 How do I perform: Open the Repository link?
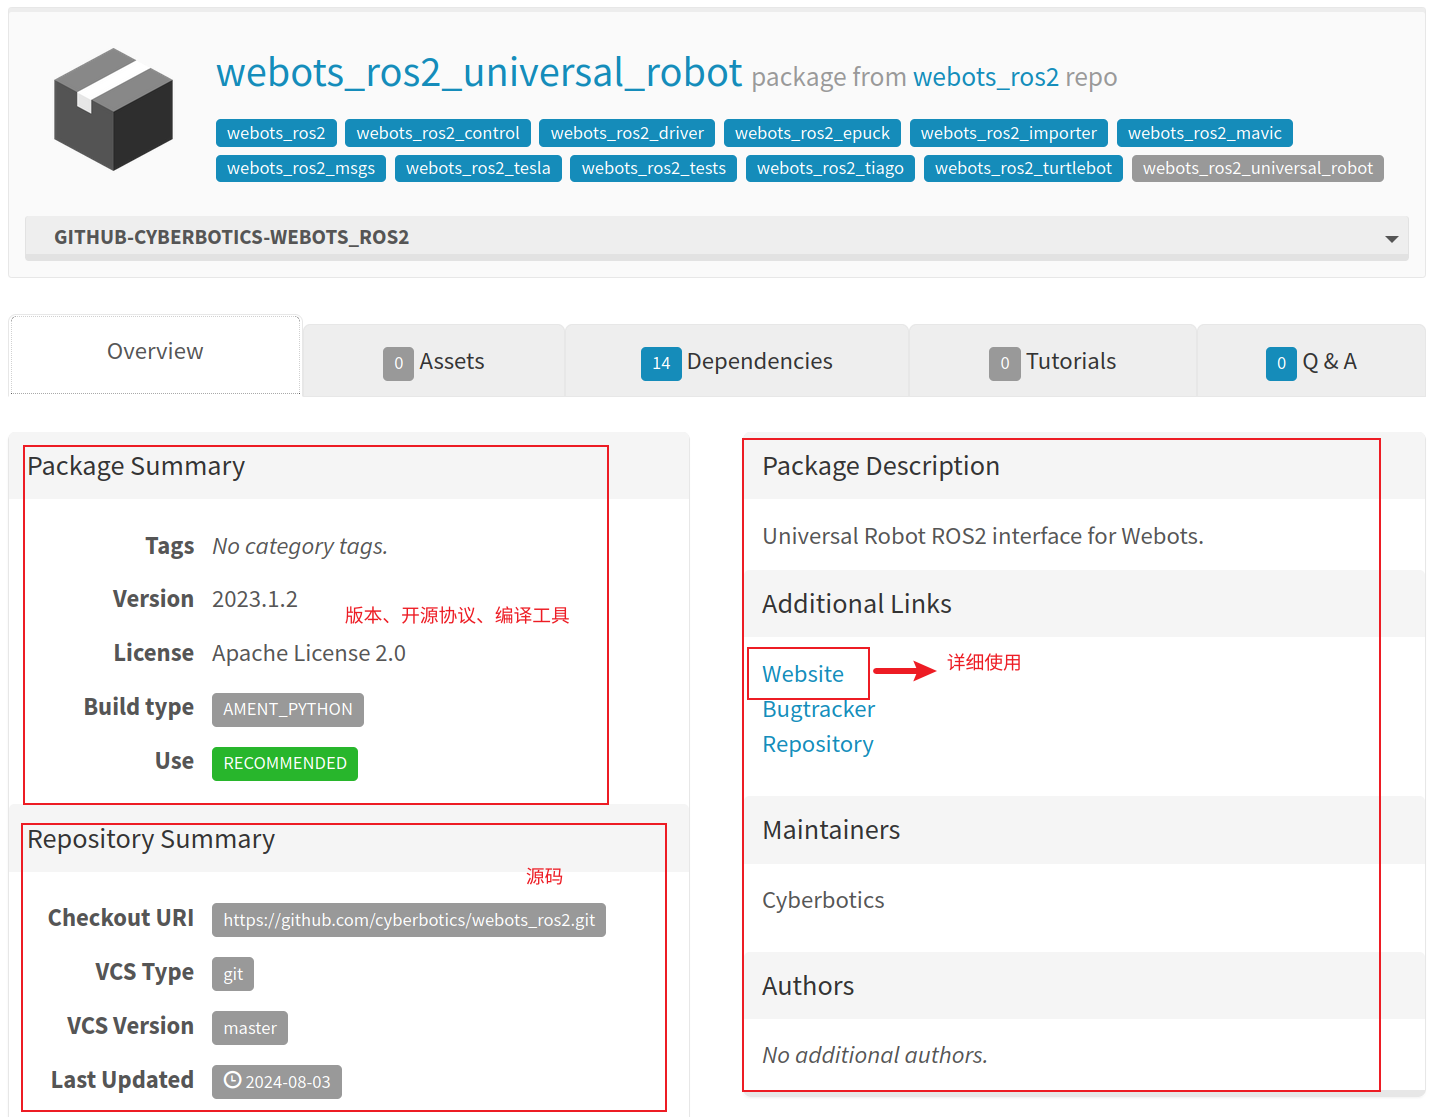tap(818, 744)
